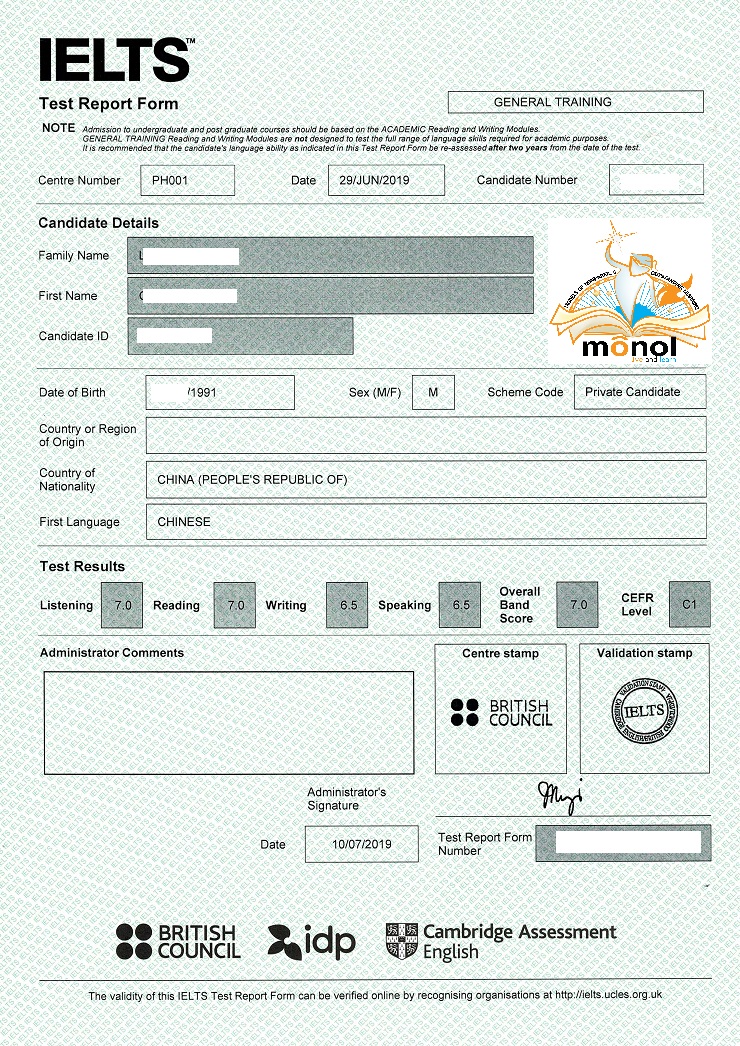The width and height of the screenshot is (740, 1046).
Task: Click the Candidate ID field
Action: (x=240, y=336)
